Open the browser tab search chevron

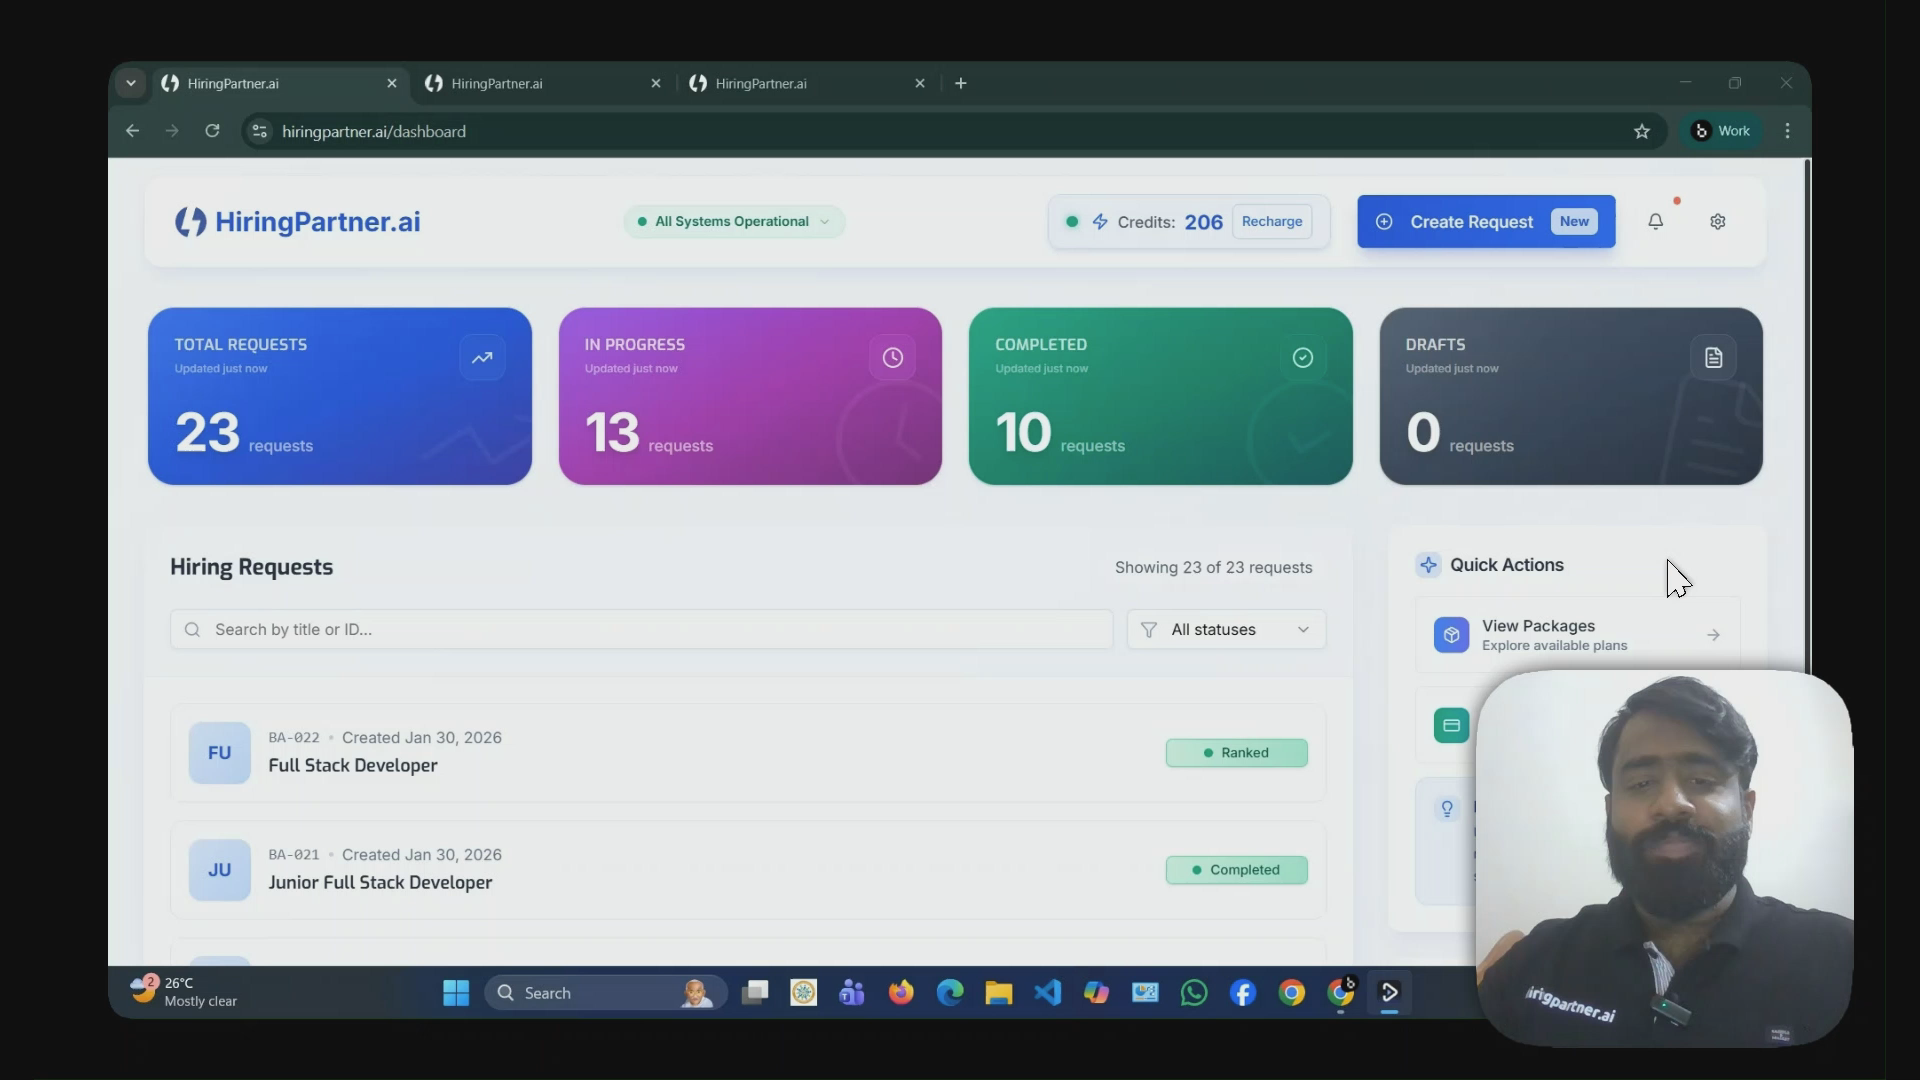pos(131,84)
